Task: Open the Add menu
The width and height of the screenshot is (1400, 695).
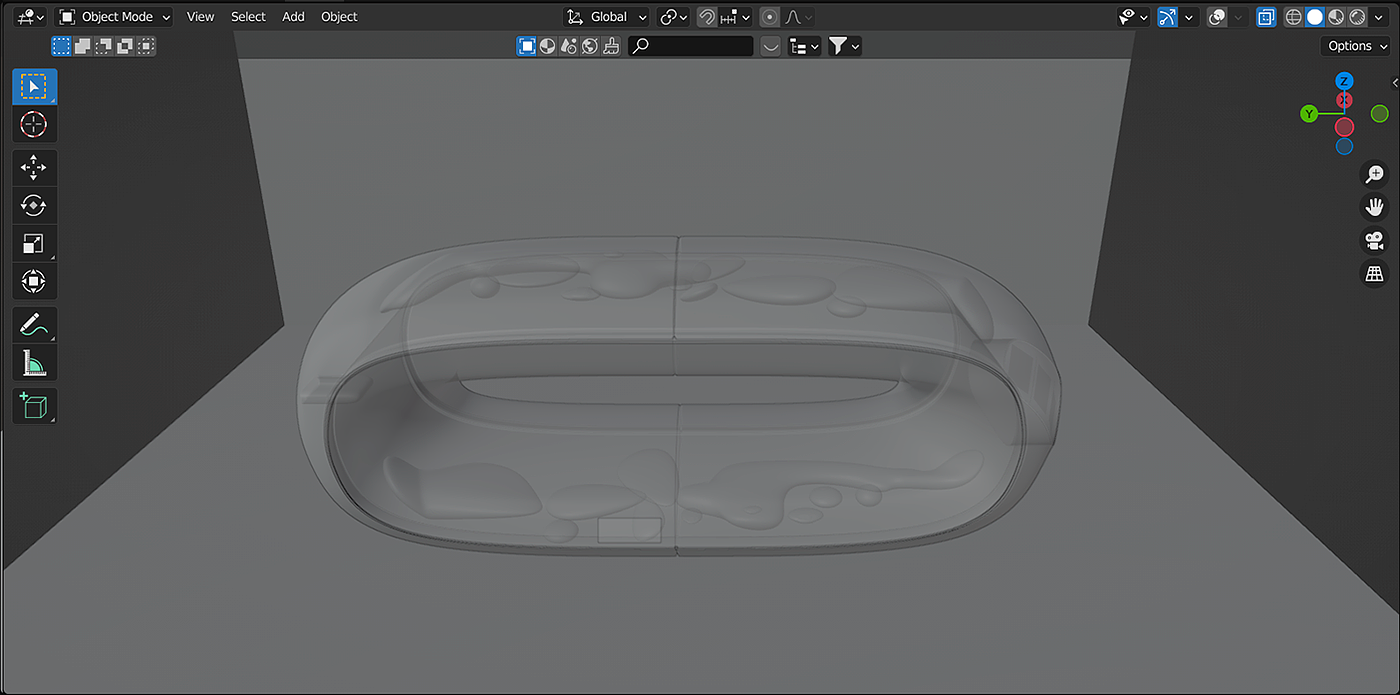Action: [x=293, y=17]
